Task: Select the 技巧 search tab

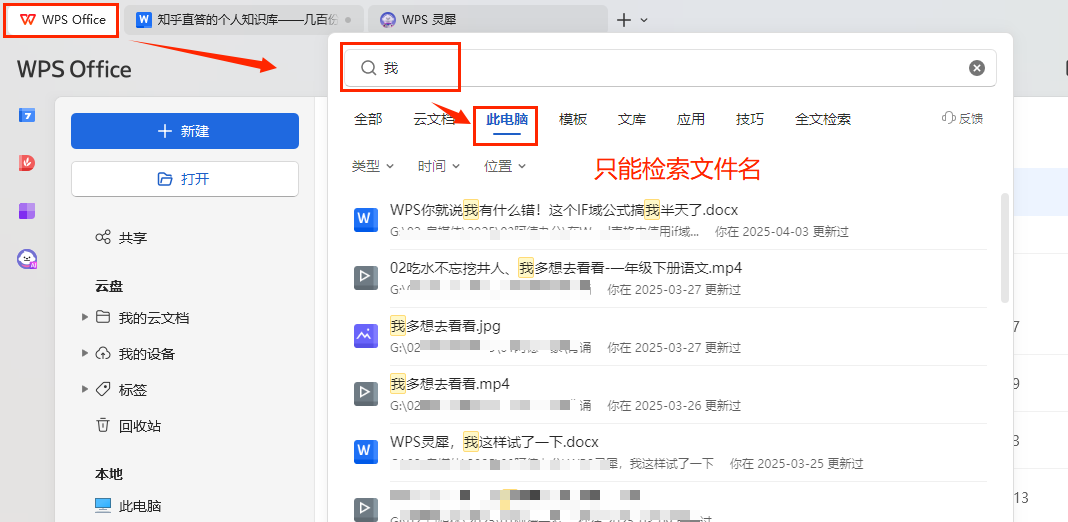Action: pyautogui.click(x=749, y=119)
